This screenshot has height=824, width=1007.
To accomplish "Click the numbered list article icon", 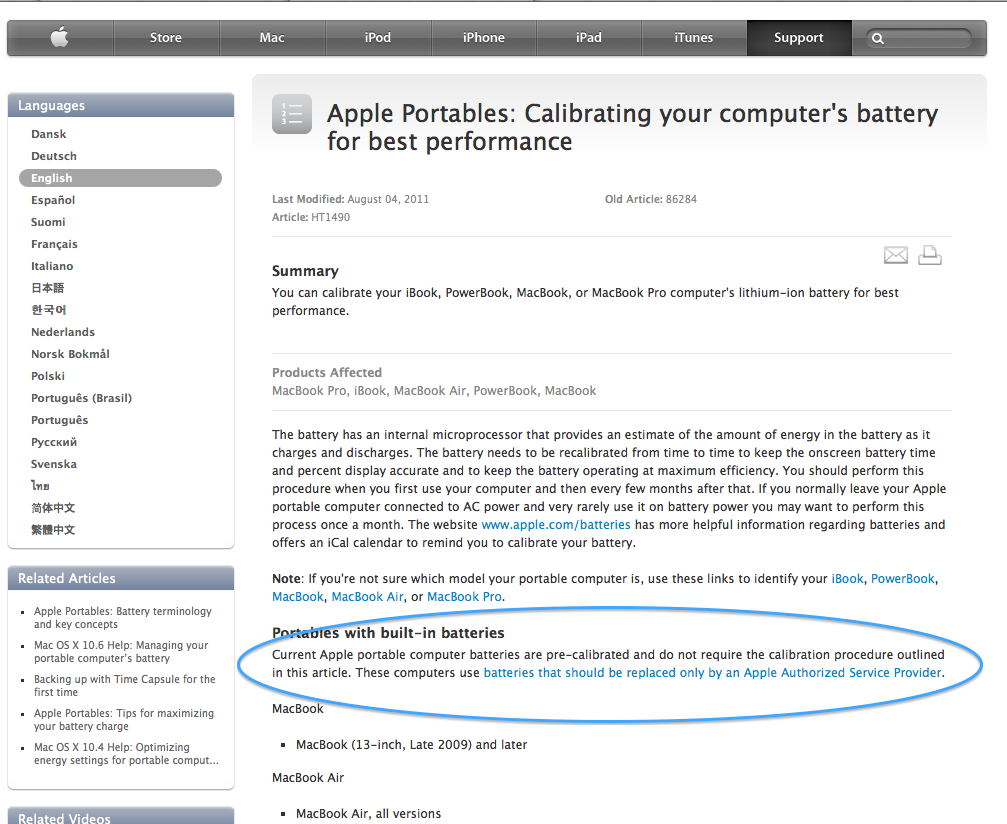I will click(292, 114).
